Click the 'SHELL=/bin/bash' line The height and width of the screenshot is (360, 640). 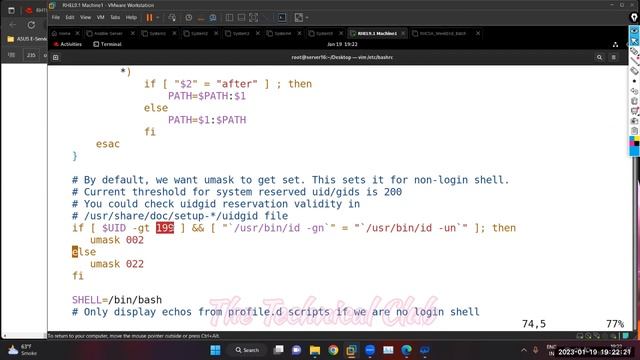117,300
